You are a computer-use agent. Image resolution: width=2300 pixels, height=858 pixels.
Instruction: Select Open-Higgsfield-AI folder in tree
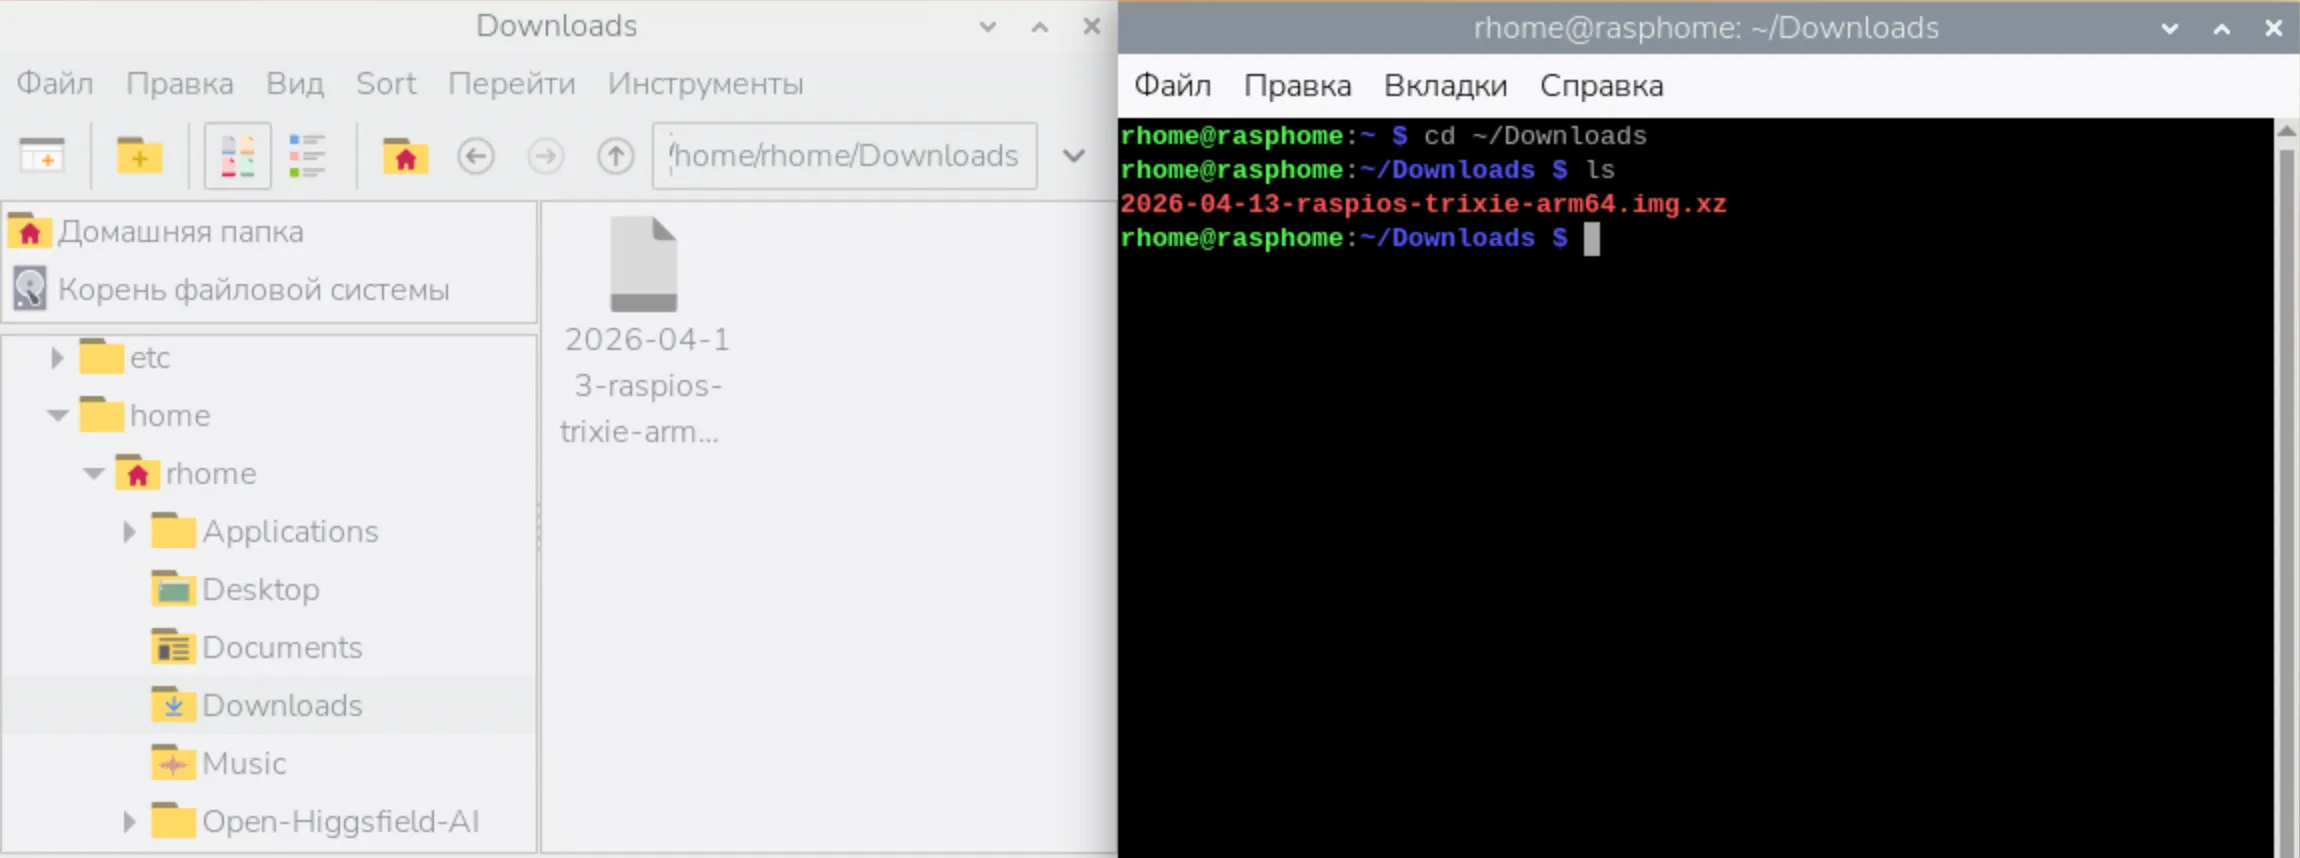[340, 821]
